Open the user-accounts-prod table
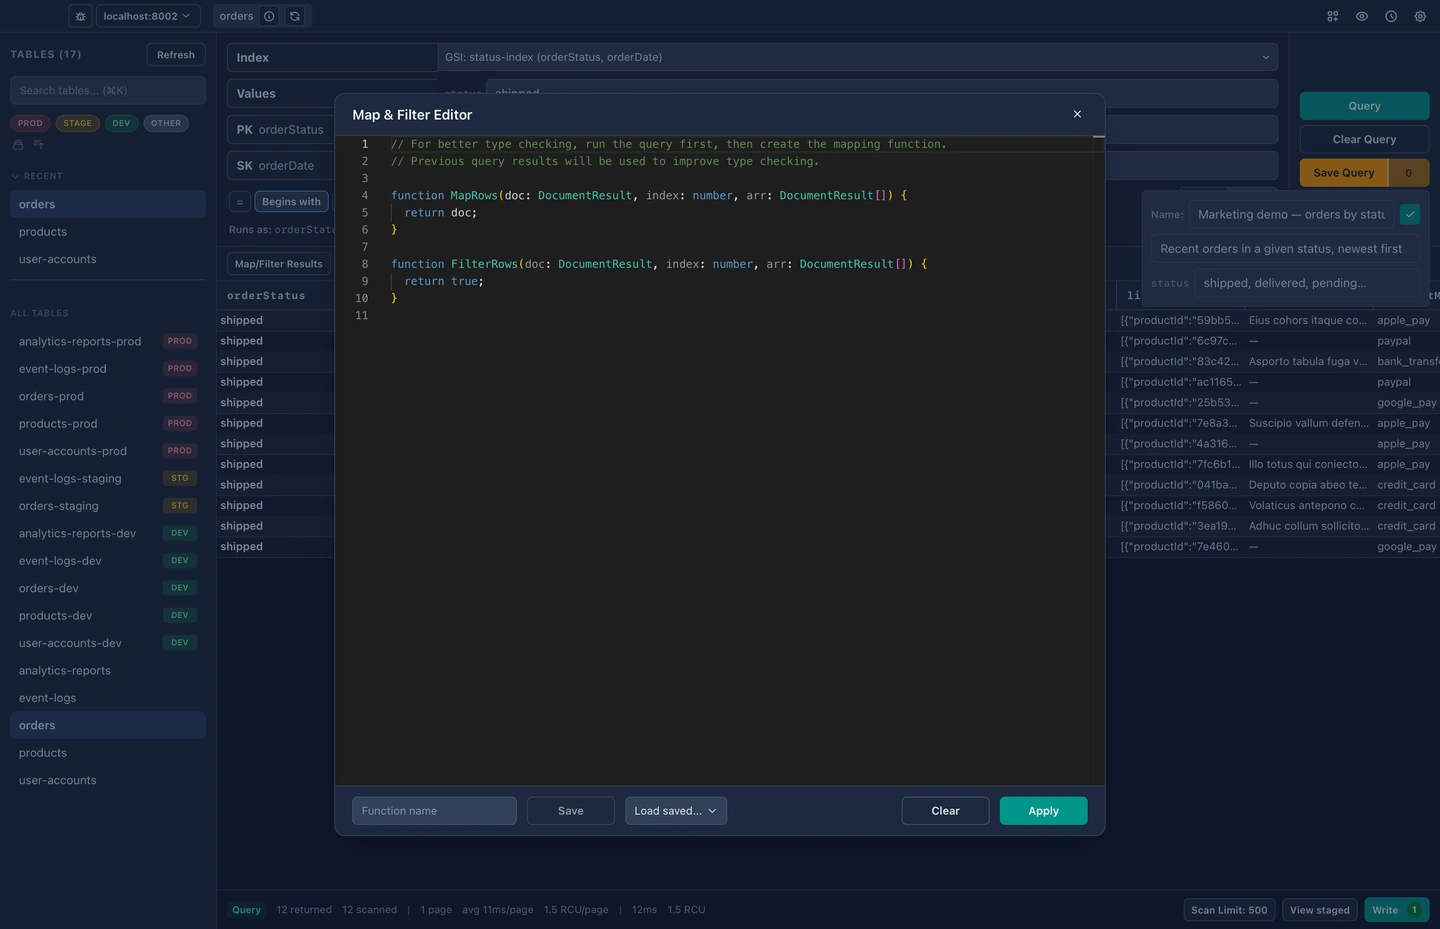1440x929 pixels. [108, 451]
